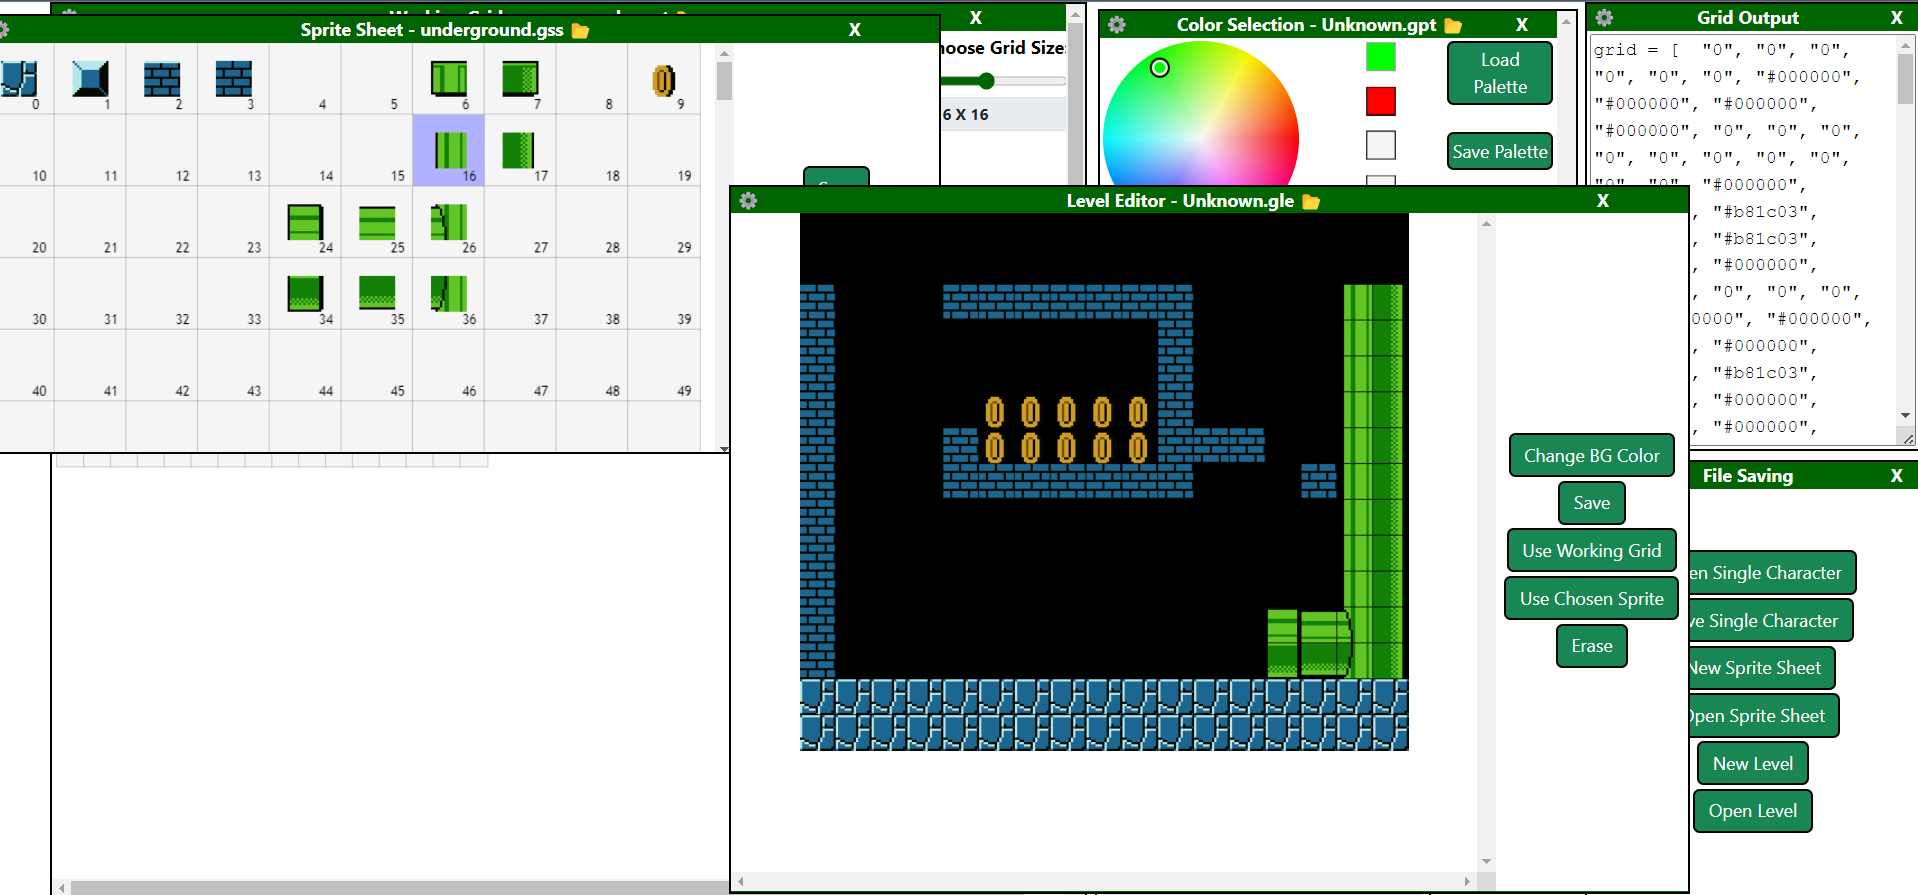Activate Use Working Grid
The image size is (1918, 895).
(1592, 551)
